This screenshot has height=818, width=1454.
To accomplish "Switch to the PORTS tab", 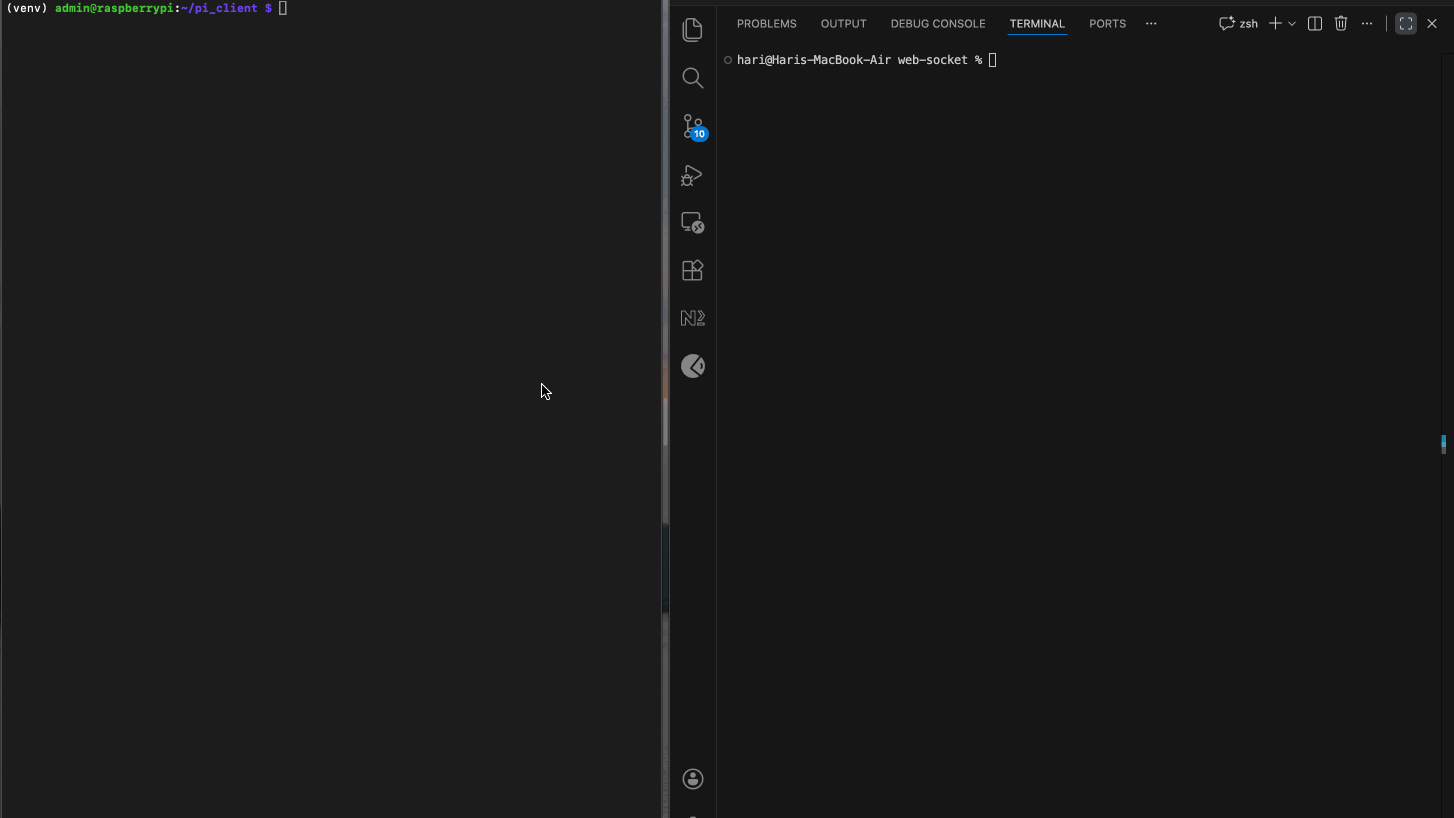I will pyautogui.click(x=1108, y=24).
